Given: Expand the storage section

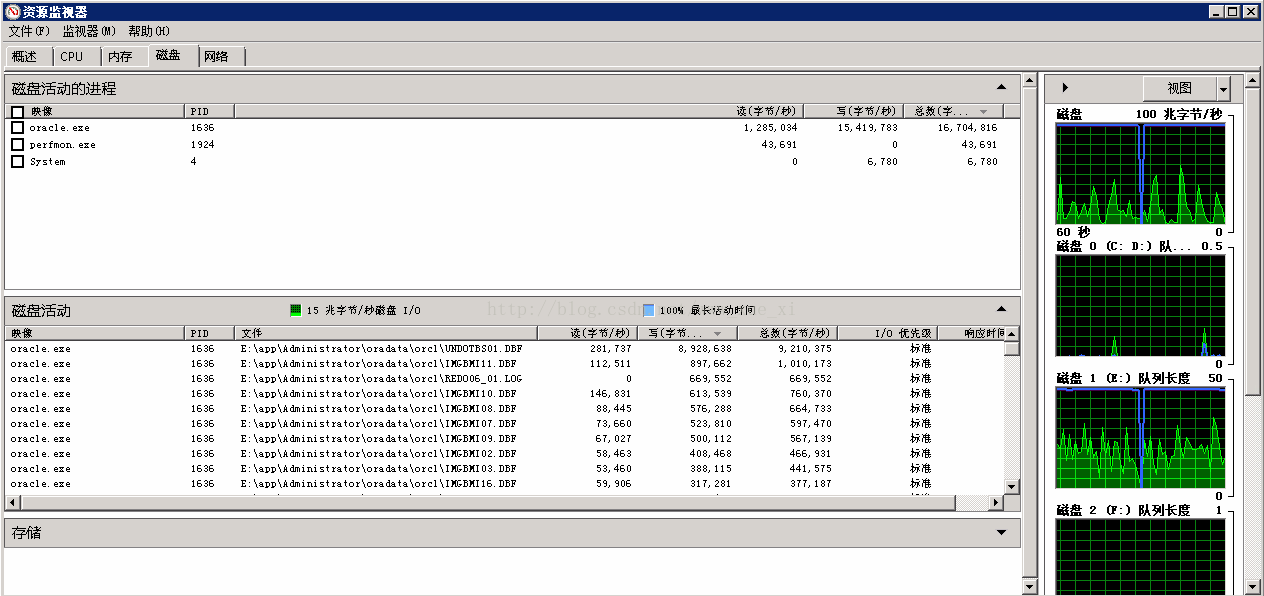Looking at the screenshot, I should [1002, 532].
